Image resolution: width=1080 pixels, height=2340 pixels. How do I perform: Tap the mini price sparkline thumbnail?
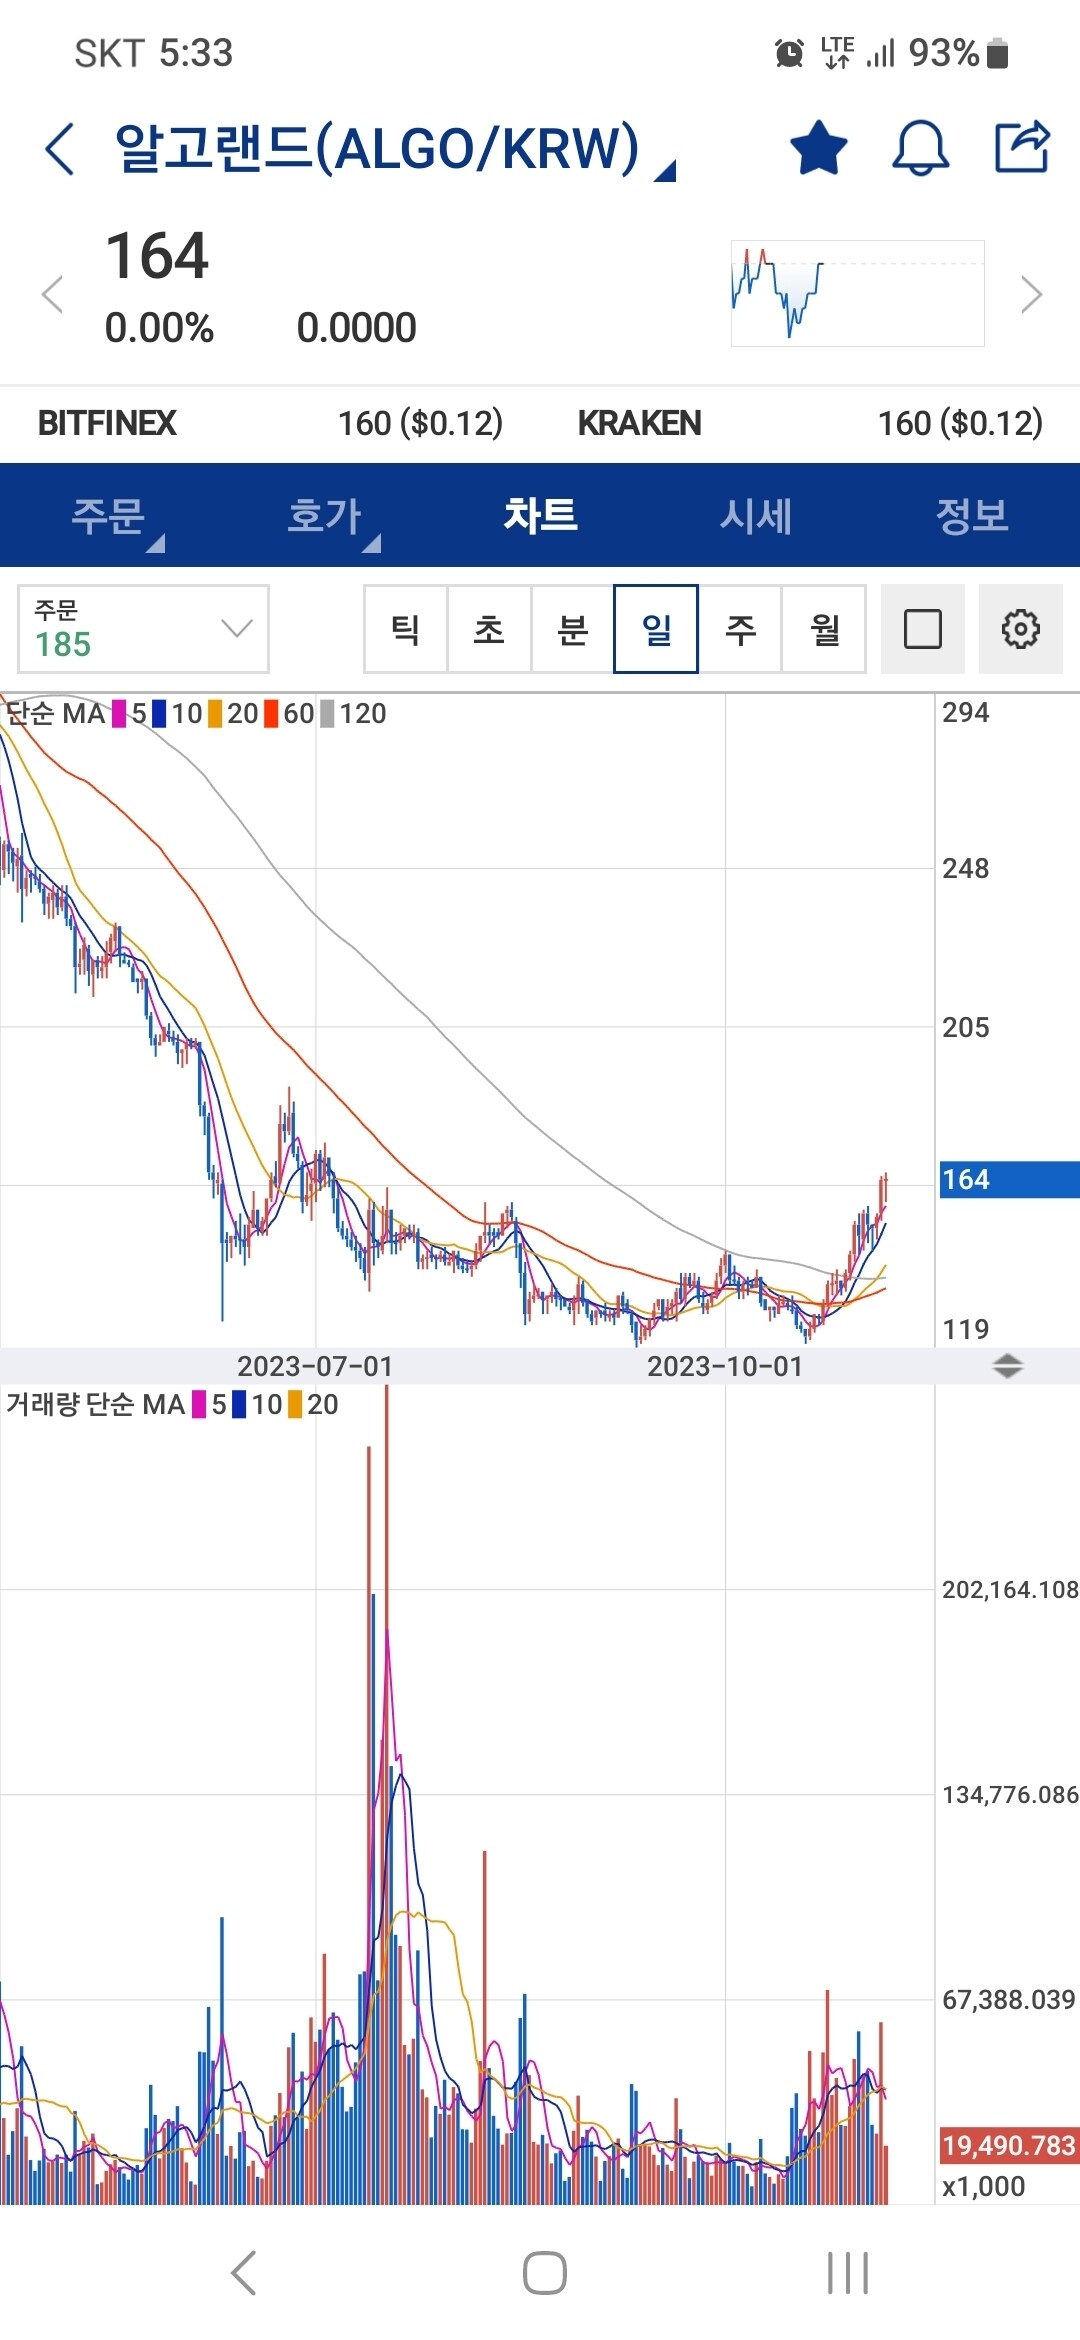[857, 293]
